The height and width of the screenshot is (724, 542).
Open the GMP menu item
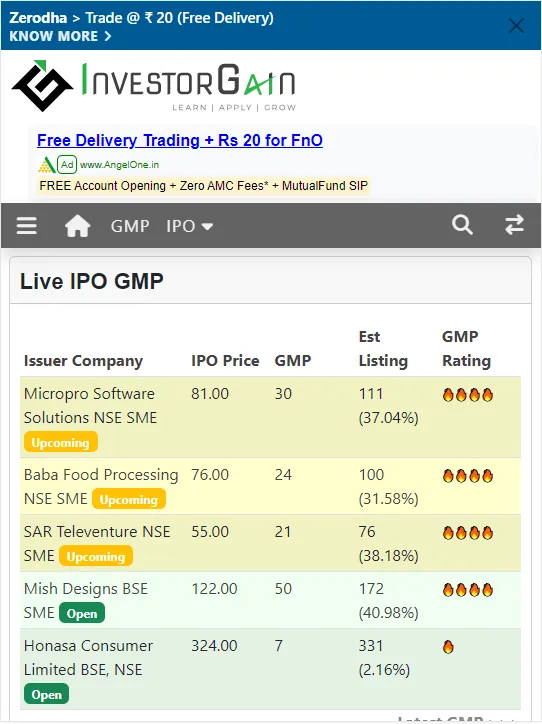tap(130, 226)
